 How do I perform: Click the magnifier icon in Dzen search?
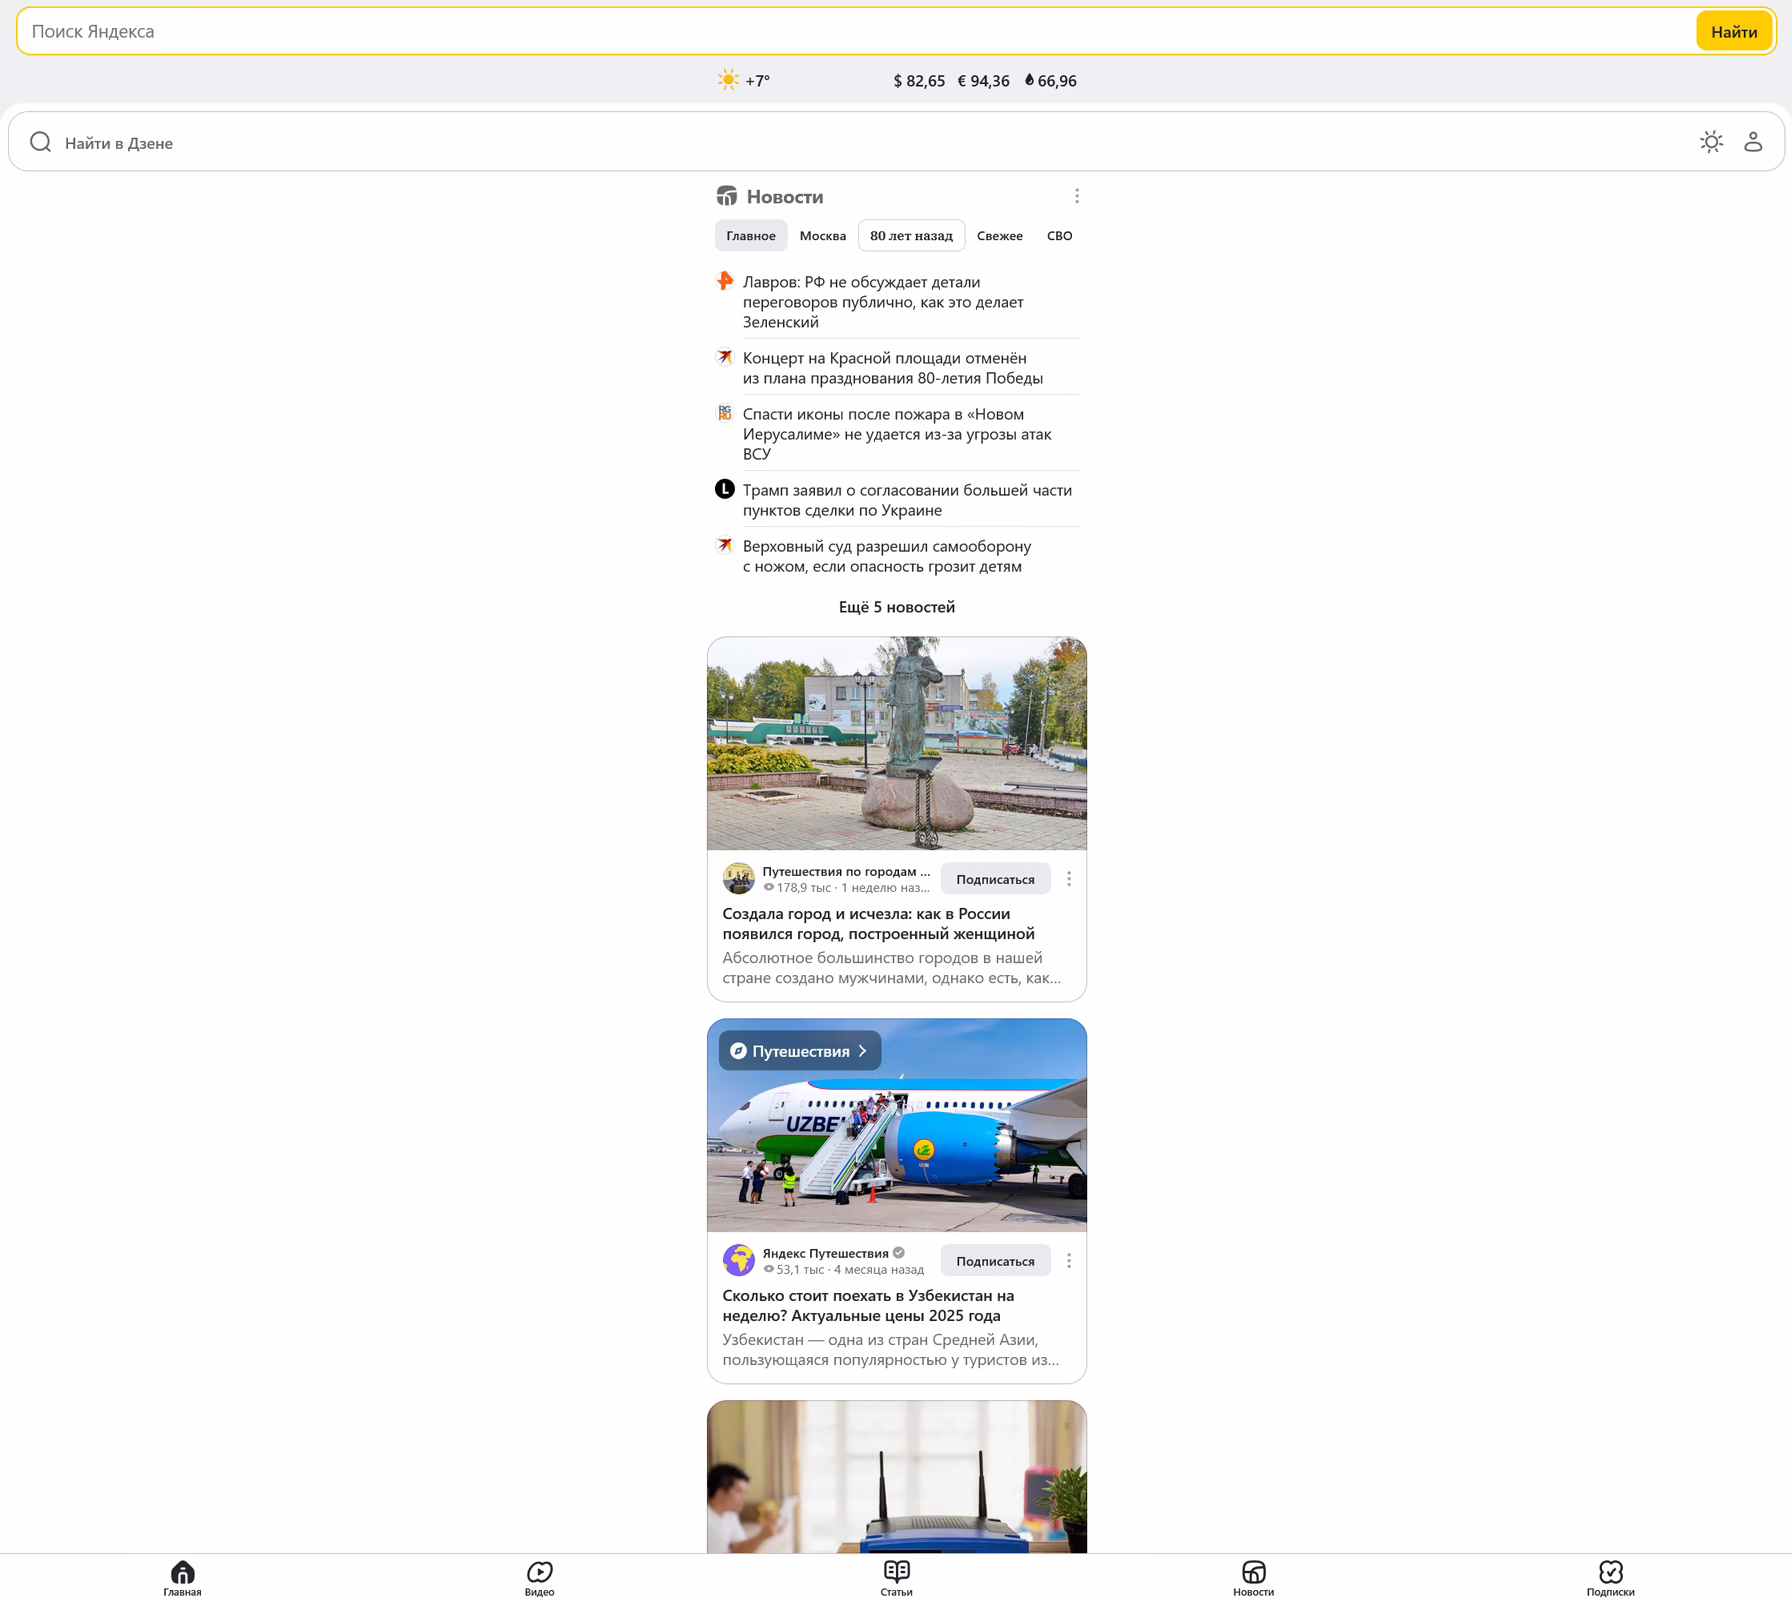[40, 143]
